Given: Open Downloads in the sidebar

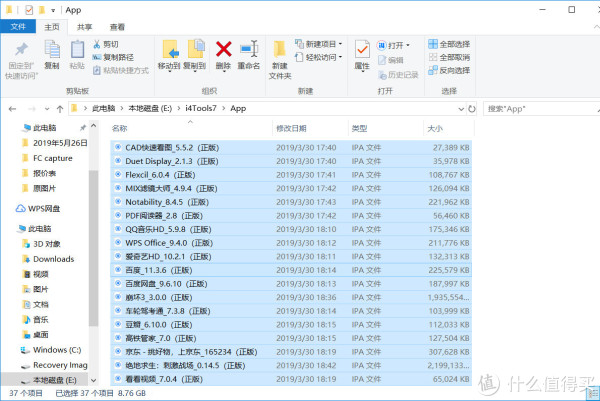Looking at the screenshot, I should (x=49, y=259).
